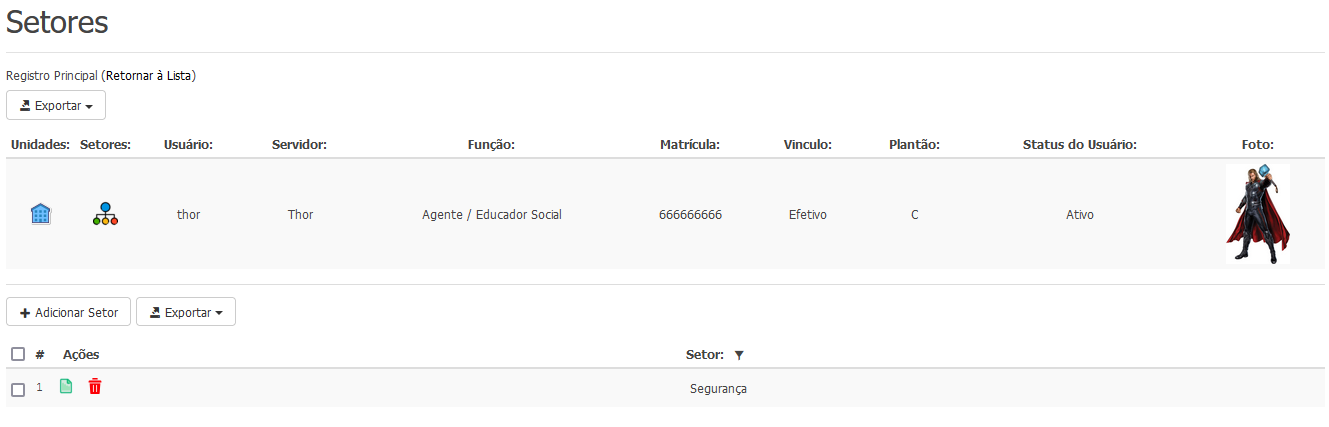Click the Ações column header
1329x427 pixels.
point(81,354)
